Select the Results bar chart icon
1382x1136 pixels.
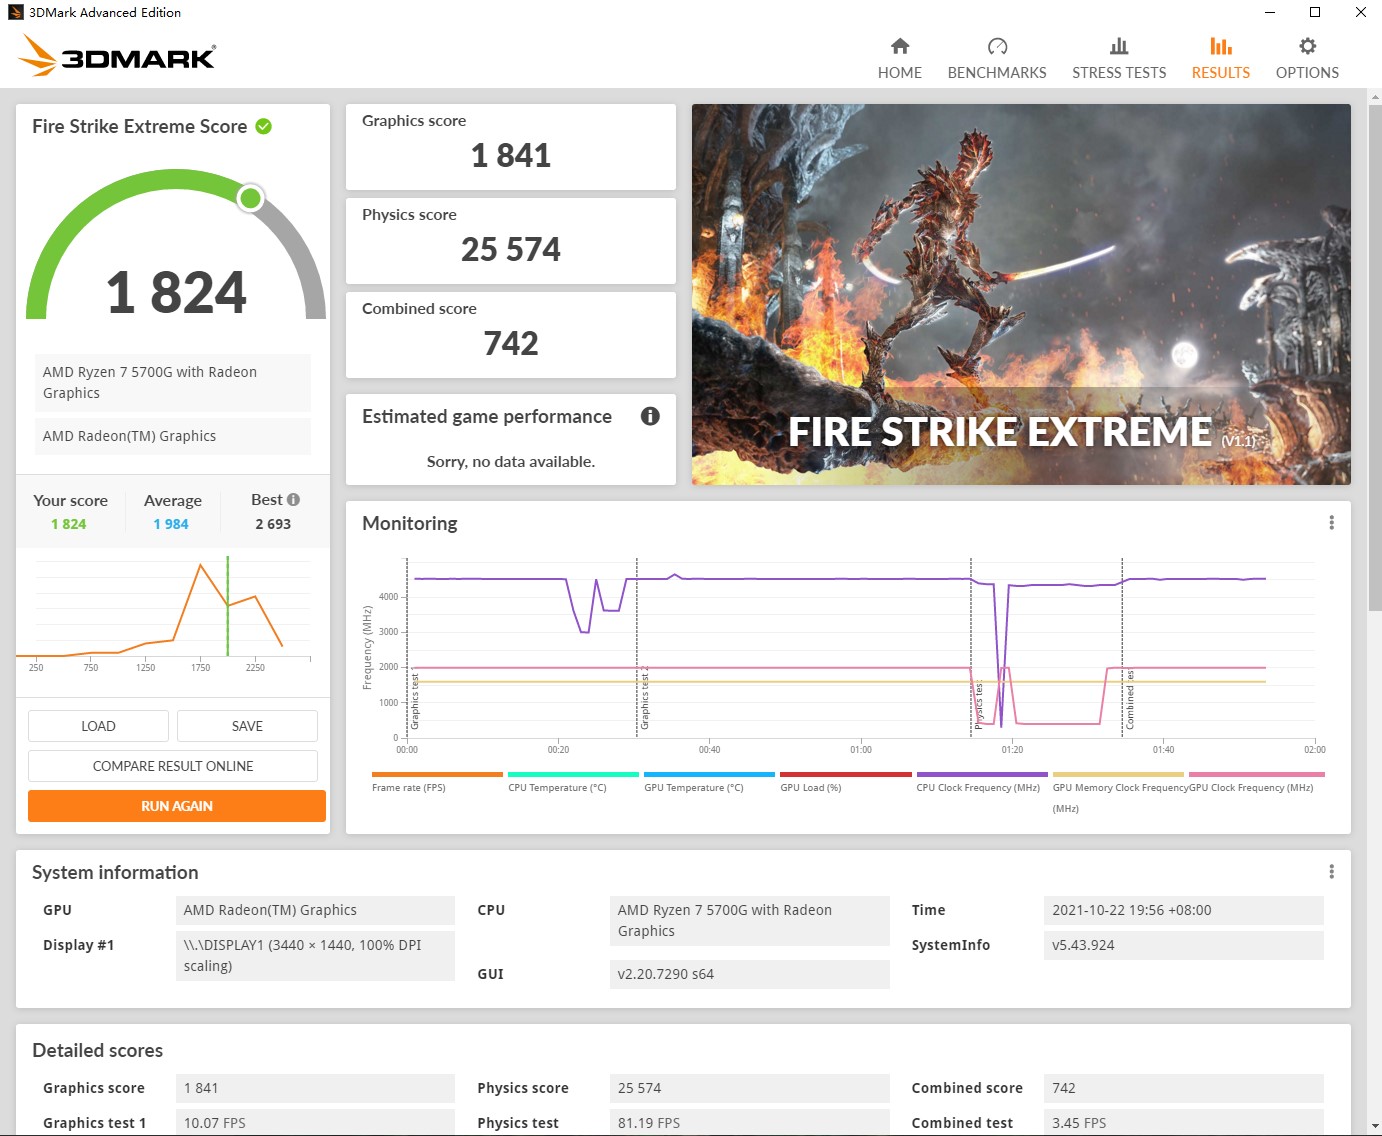(1220, 46)
